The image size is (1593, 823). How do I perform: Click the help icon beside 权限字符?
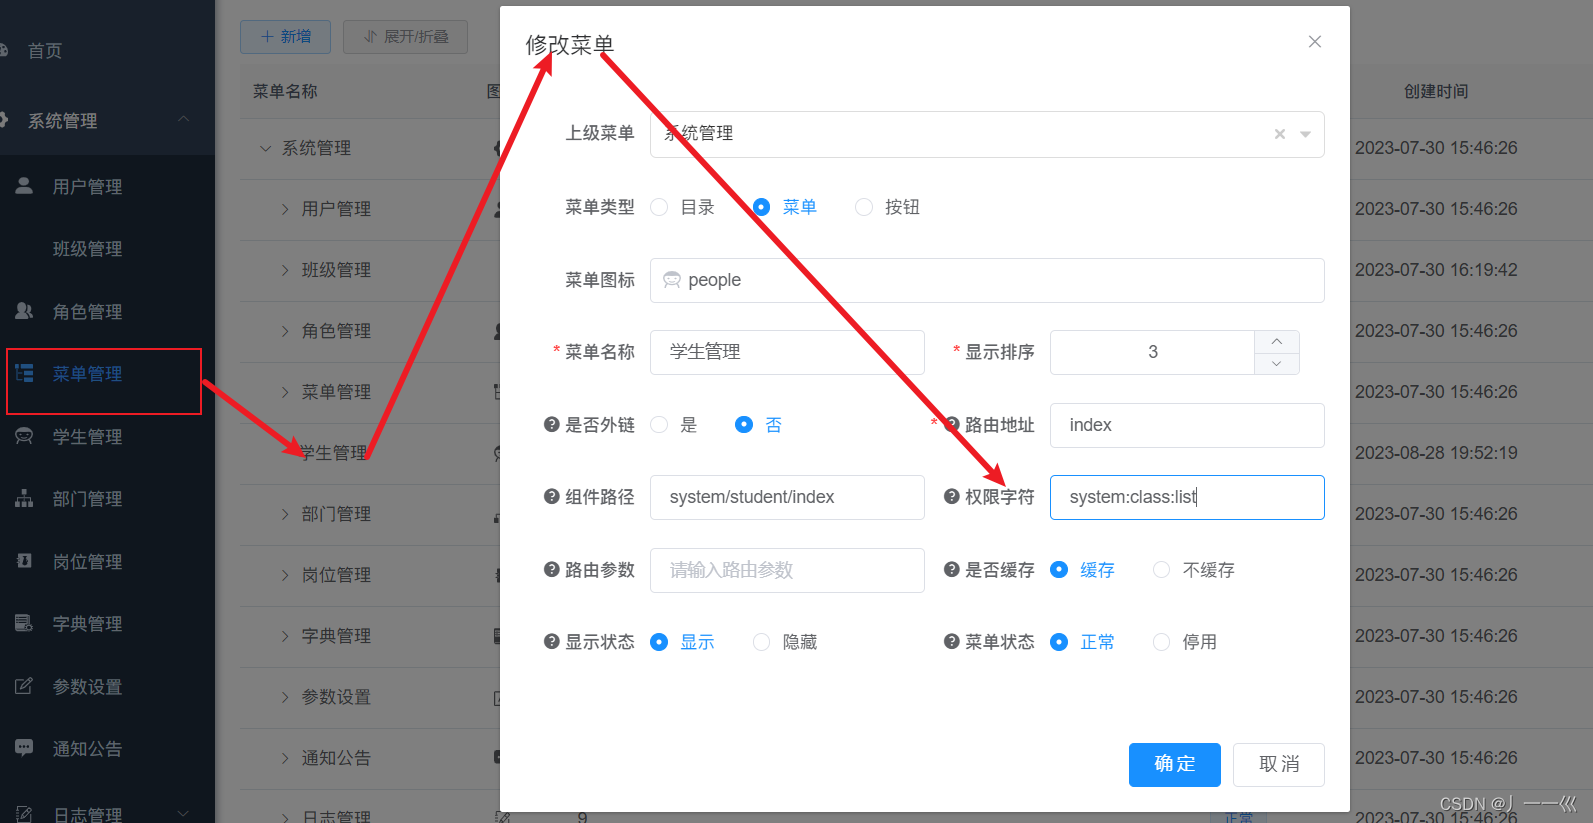pyautogui.click(x=951, y=497)
